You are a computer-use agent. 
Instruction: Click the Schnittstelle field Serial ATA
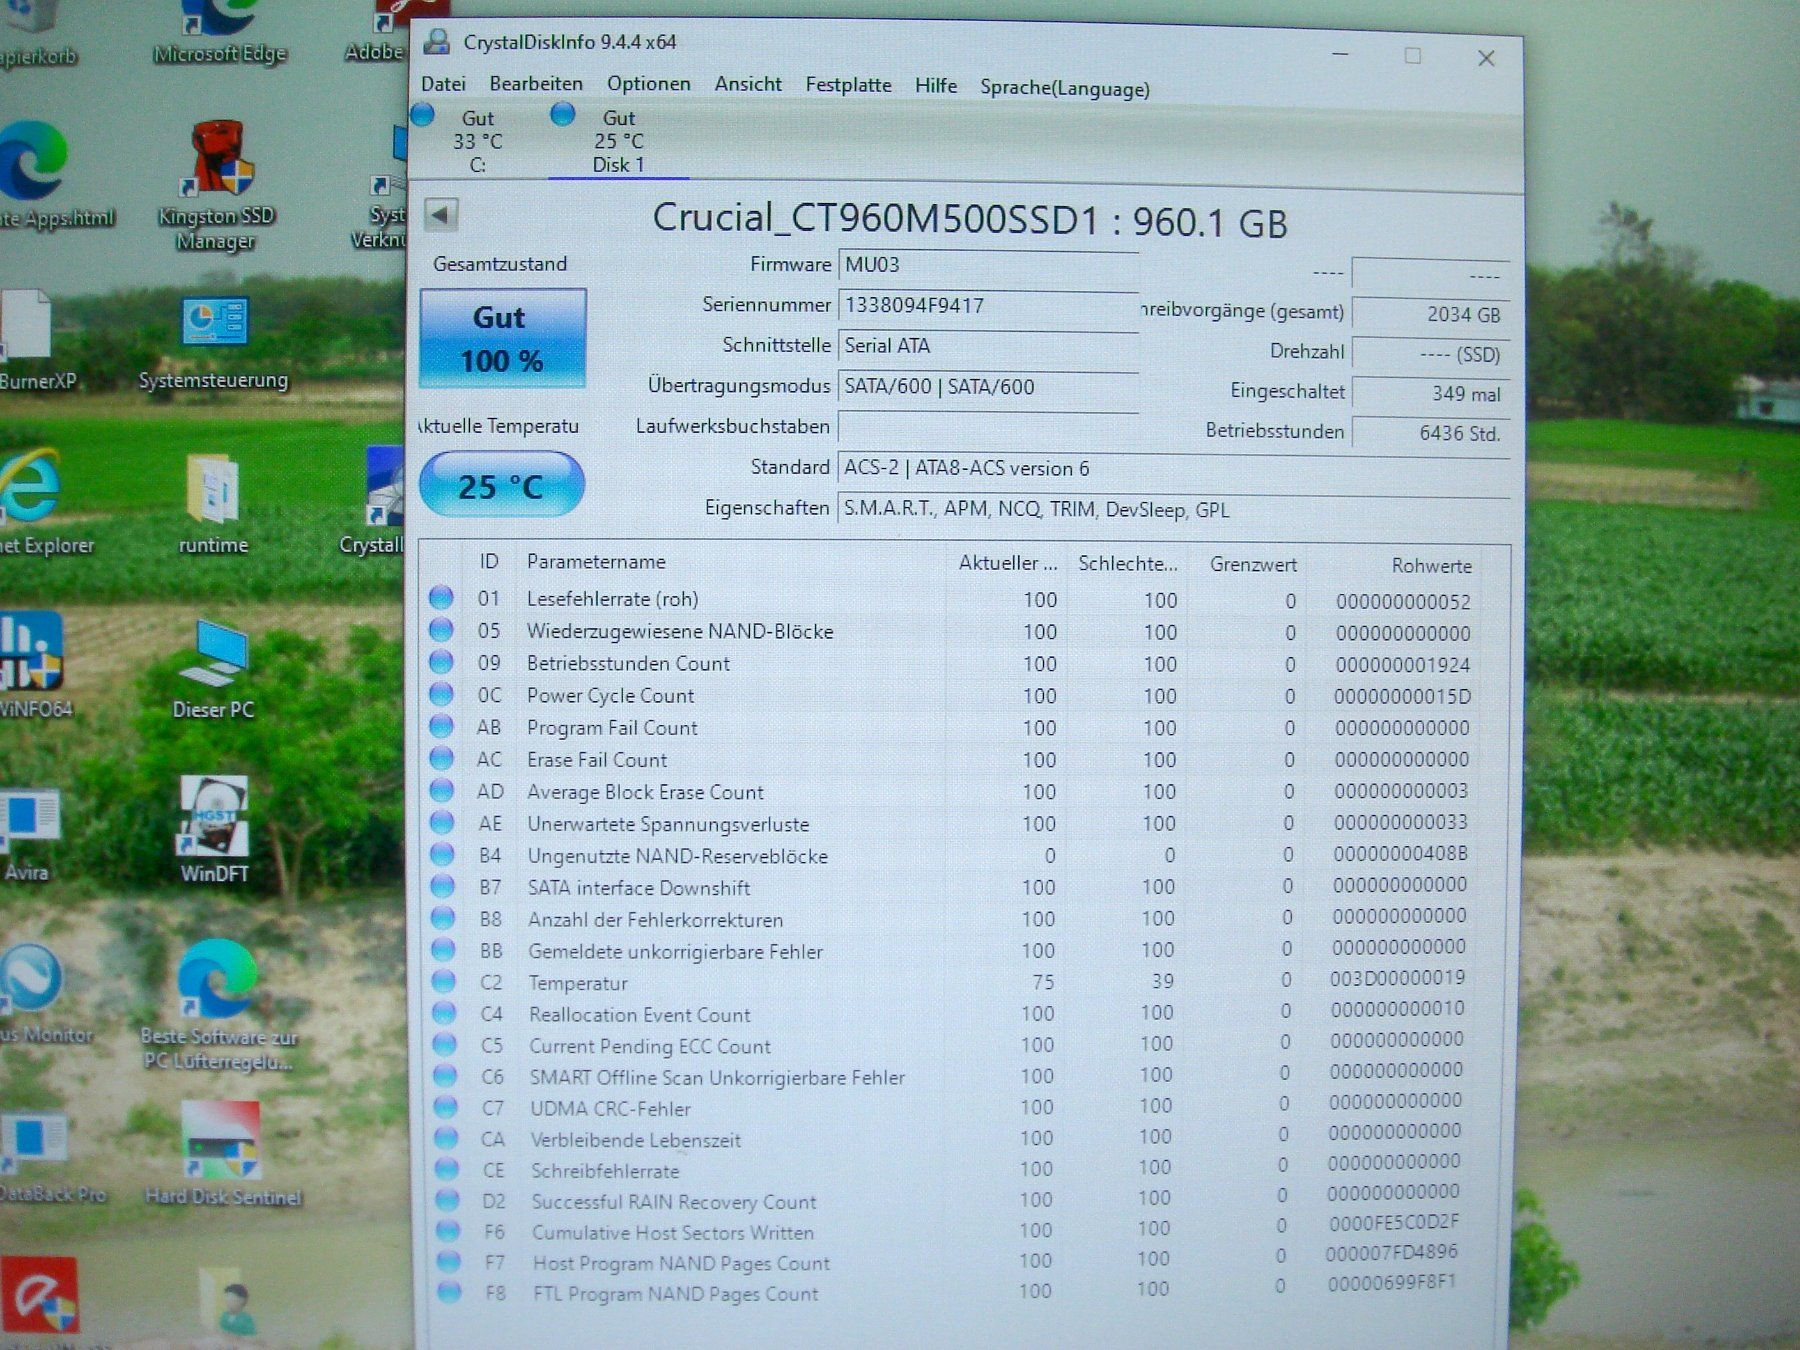point(988,346)
